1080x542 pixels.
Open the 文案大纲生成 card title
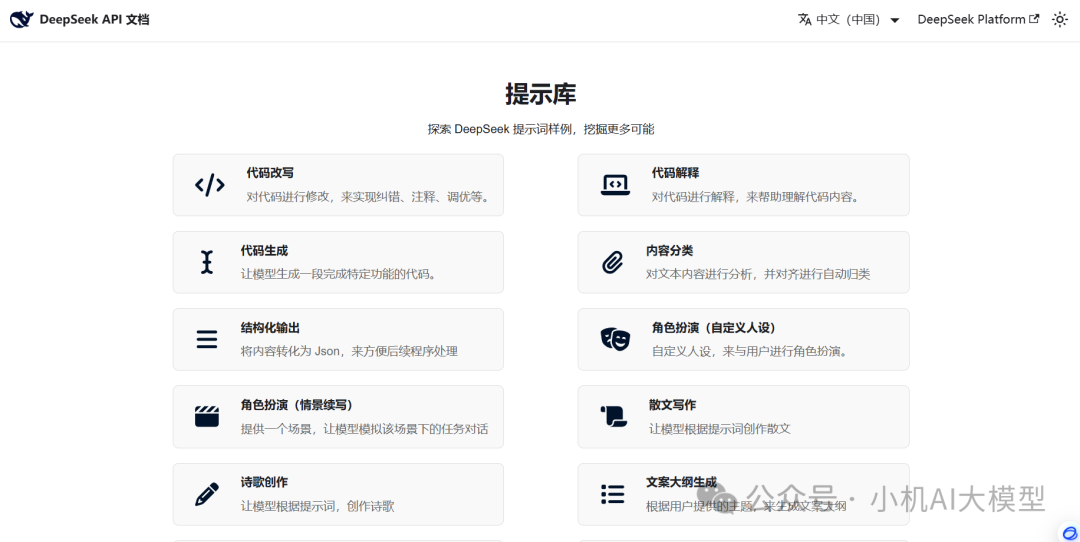tap(682, 482)
